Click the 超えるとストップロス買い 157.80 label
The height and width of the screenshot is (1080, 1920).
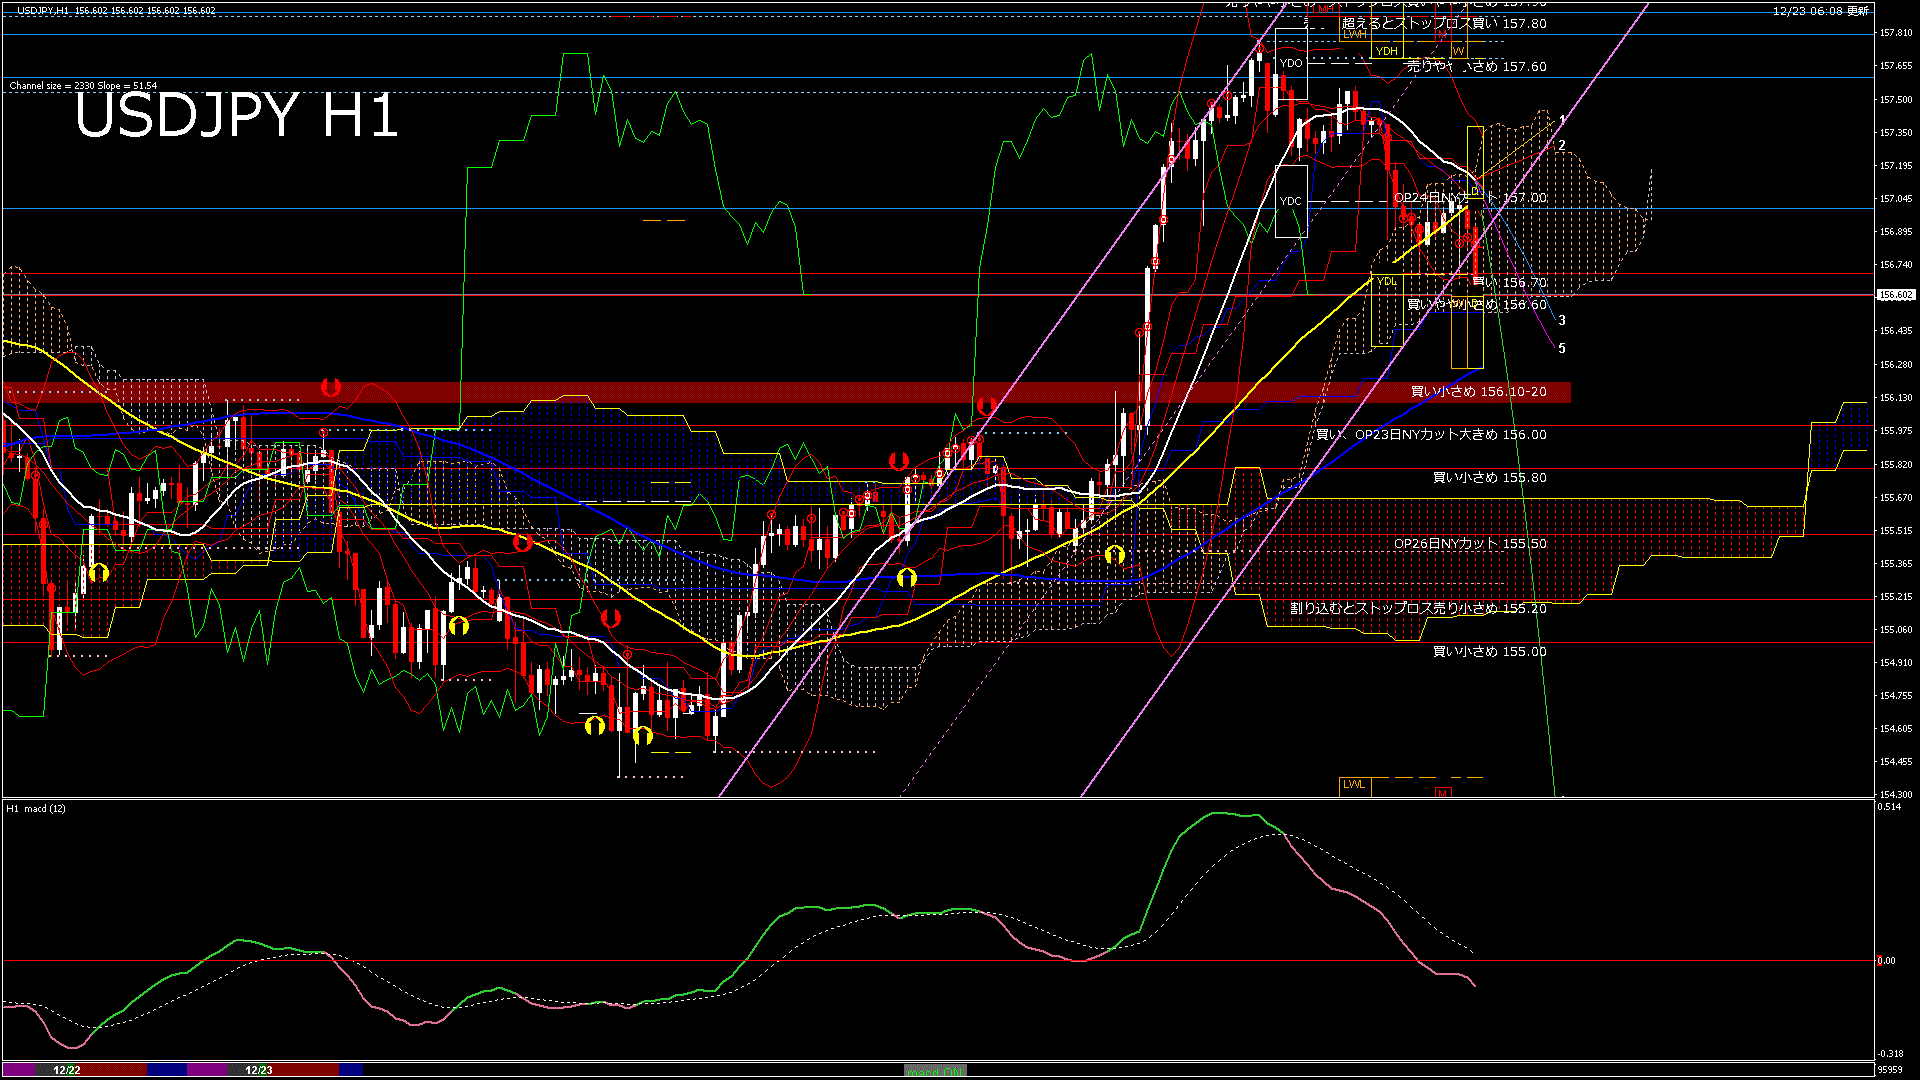point(1444,23)
